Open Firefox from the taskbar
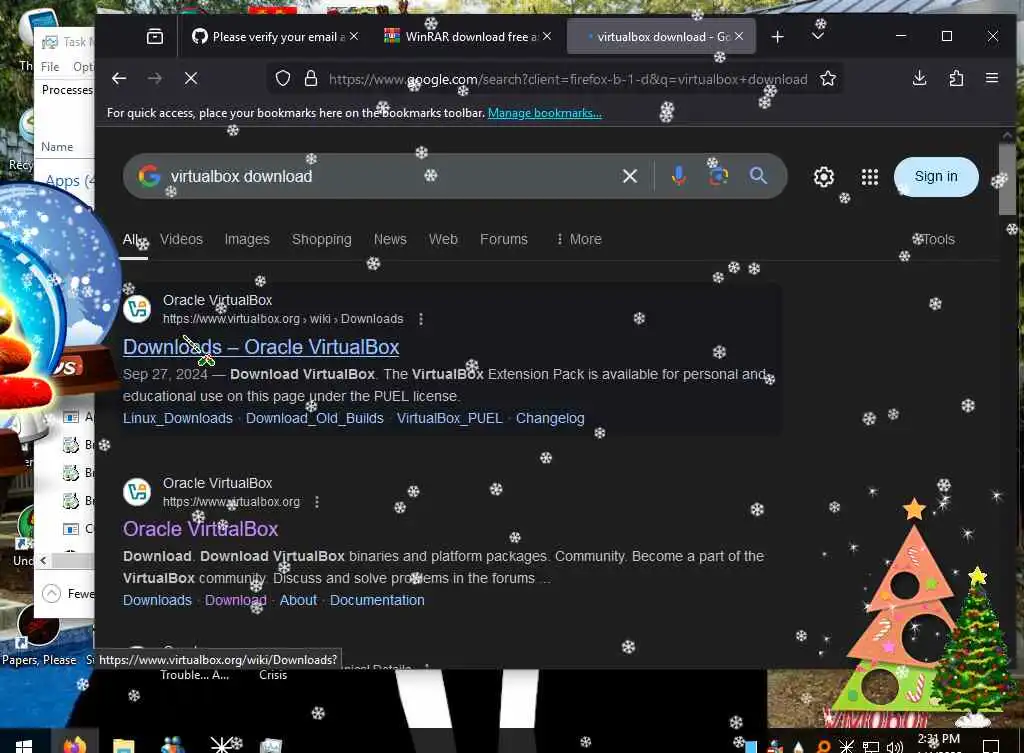1024x753 pixels. click(x=75, y=745)
